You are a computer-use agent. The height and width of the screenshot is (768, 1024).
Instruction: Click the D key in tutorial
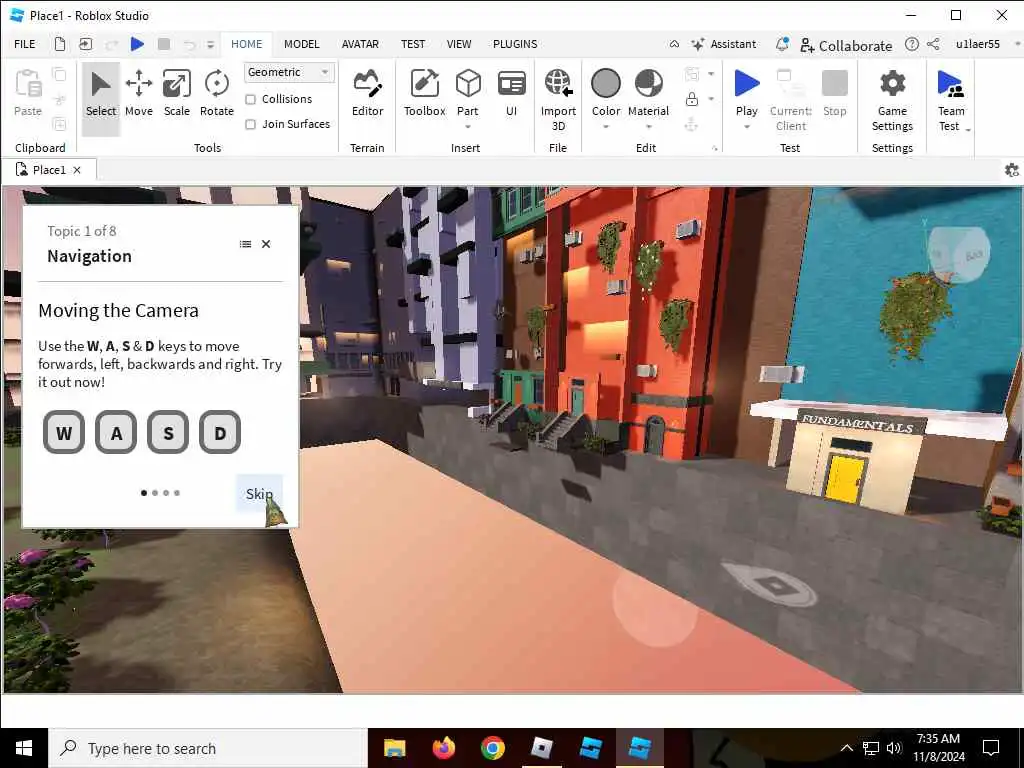click(x=220, y=432)
